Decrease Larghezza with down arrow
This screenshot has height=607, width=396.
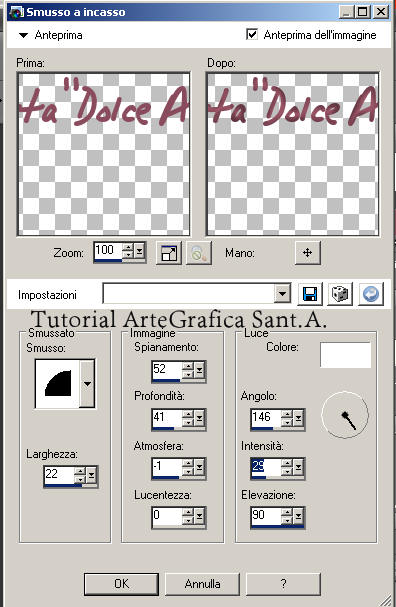(79, 479)
